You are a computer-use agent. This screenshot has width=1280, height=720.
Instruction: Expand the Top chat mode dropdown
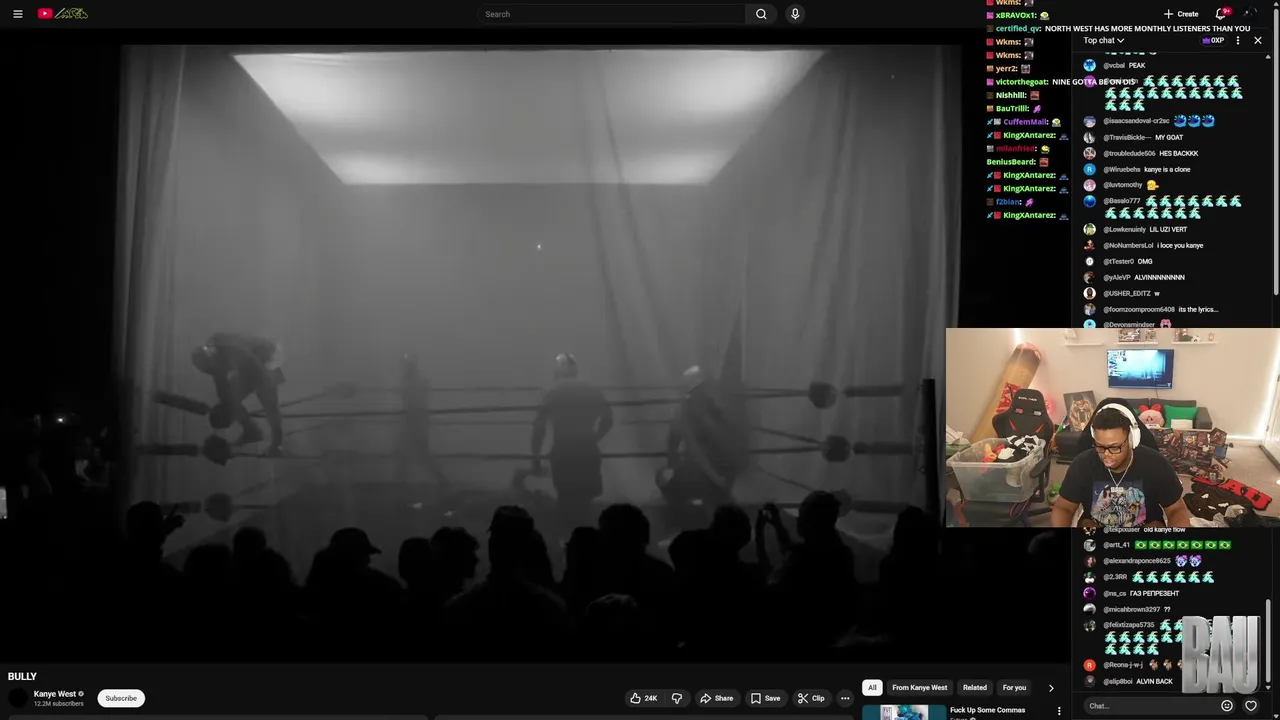[1104, 41]
